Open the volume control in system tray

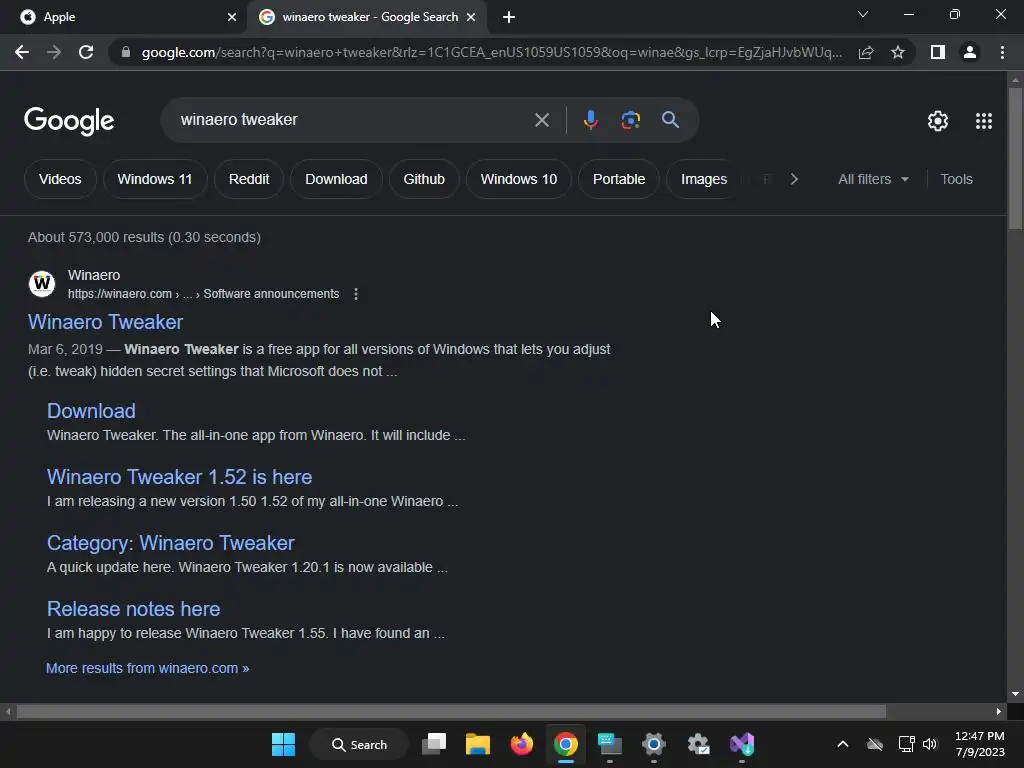click(930, 744)
